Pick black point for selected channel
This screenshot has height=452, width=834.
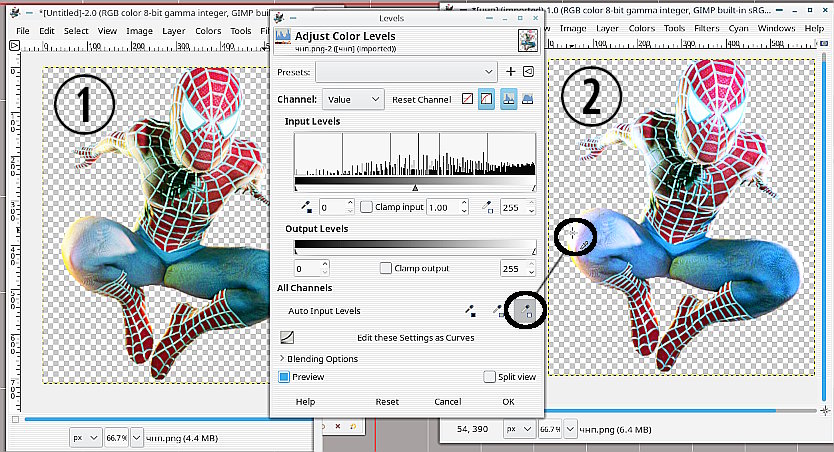[x=307, y=207]
